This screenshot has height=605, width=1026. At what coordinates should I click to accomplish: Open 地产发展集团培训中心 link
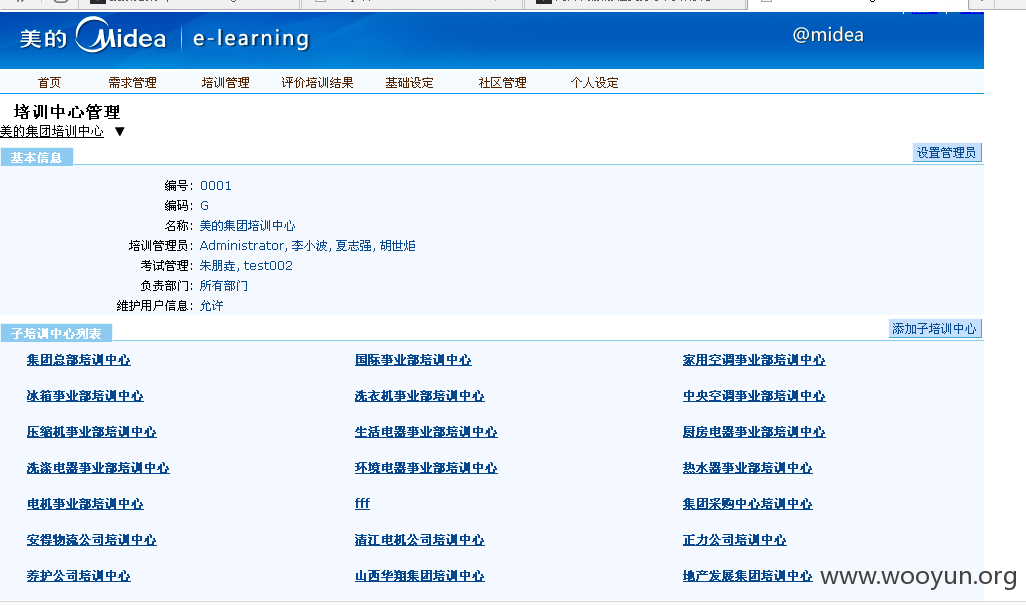tap(747, 576)
